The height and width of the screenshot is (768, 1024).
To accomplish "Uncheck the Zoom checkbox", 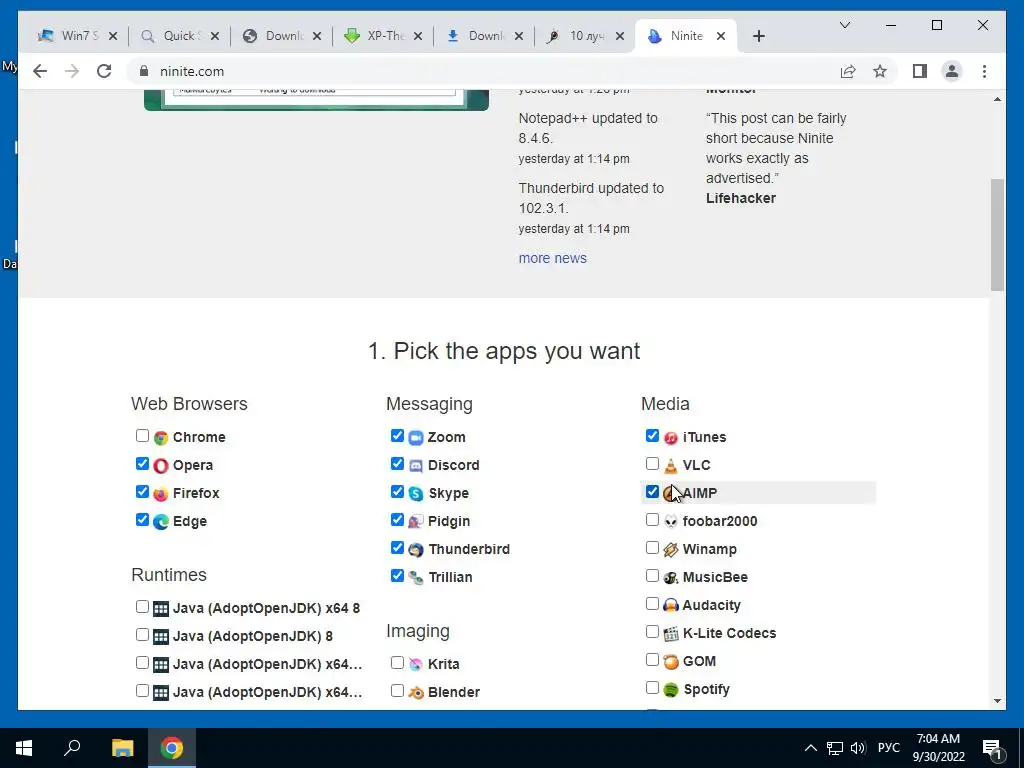I will tap(397, 436).
